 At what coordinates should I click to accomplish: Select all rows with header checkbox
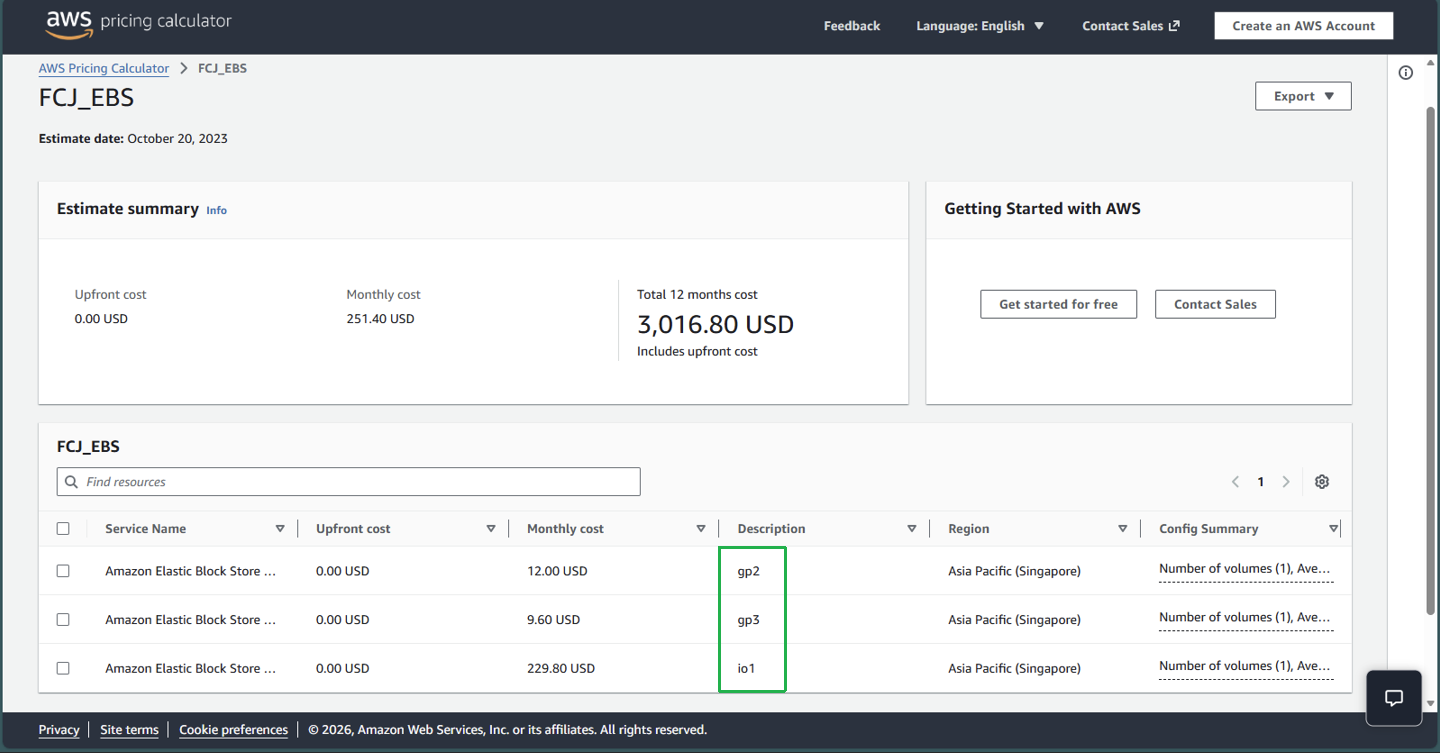(x=63, y=529)
